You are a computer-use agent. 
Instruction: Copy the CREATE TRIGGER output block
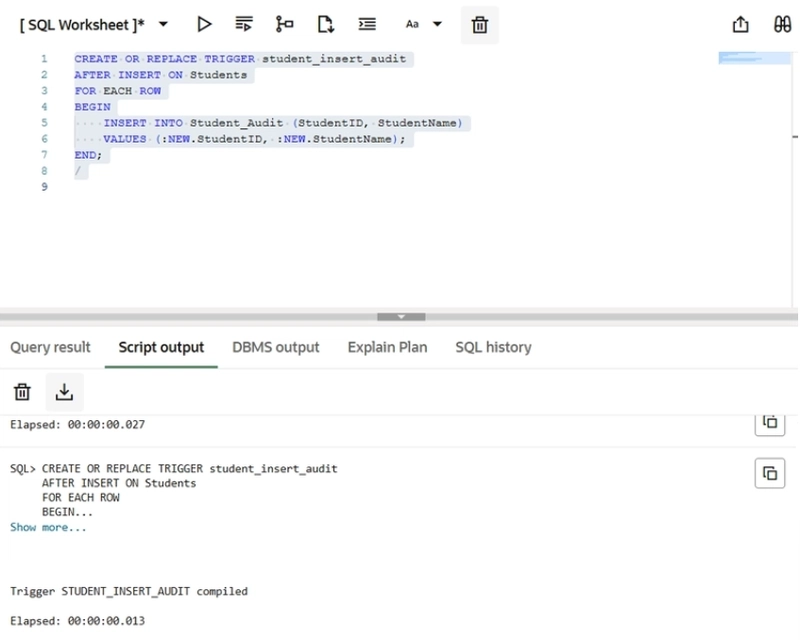point(769,473)
